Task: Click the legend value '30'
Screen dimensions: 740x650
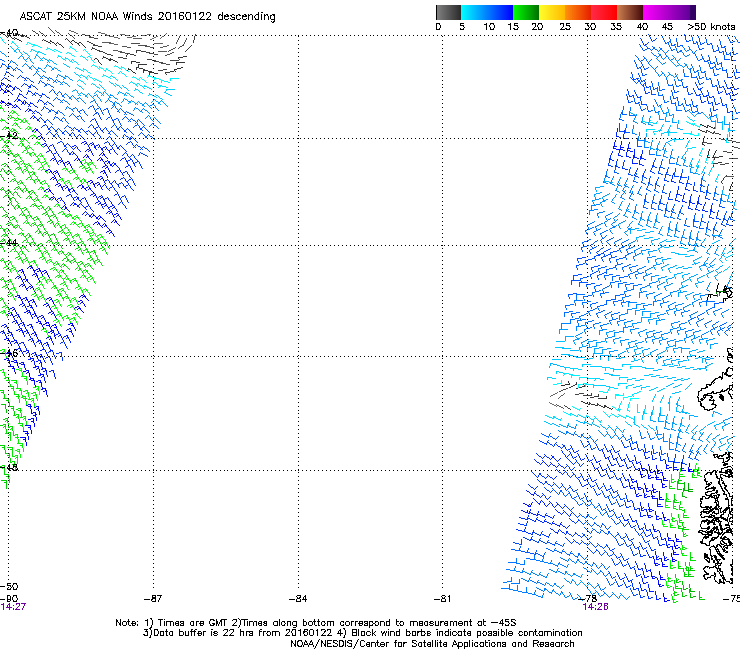Action: (590, 27)
